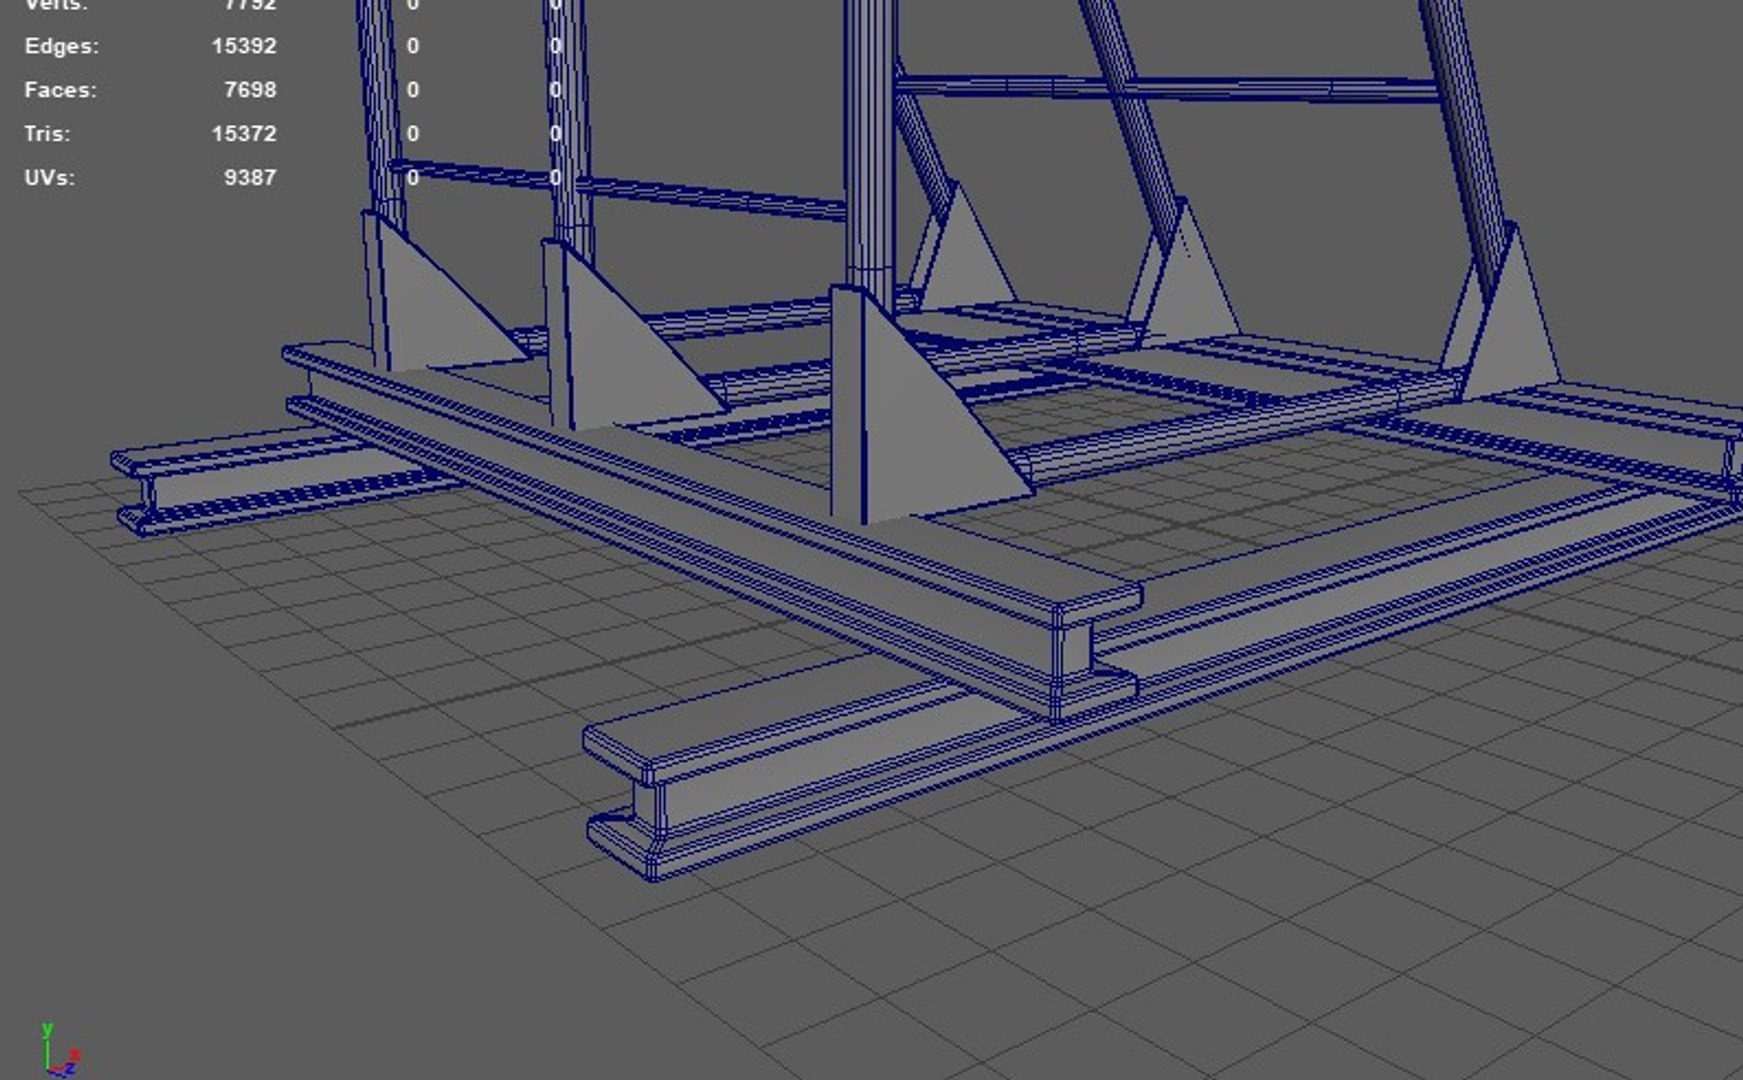
Task: Click the triangle count value 15372
Action: tap(244, 134)
